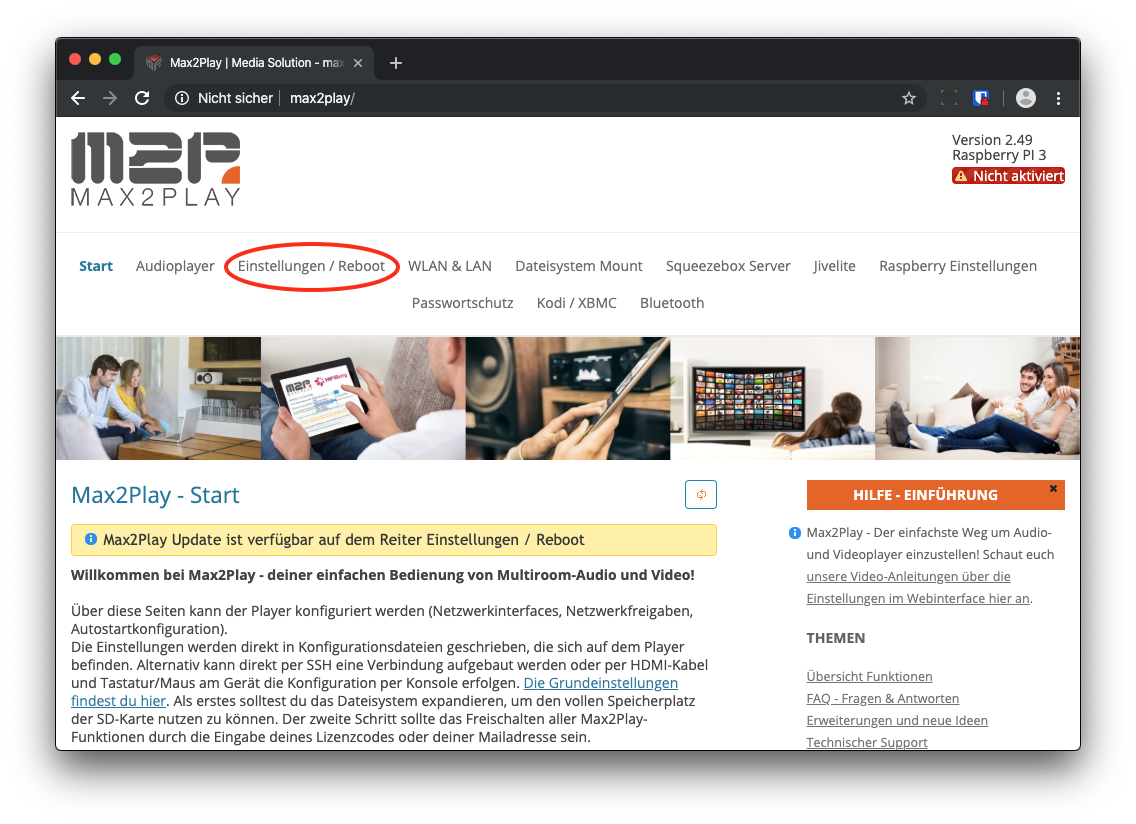Viewport: 1136px width, 824px height.
Task: Click the Max2Play logo
Action: click(x=156, y=169)
